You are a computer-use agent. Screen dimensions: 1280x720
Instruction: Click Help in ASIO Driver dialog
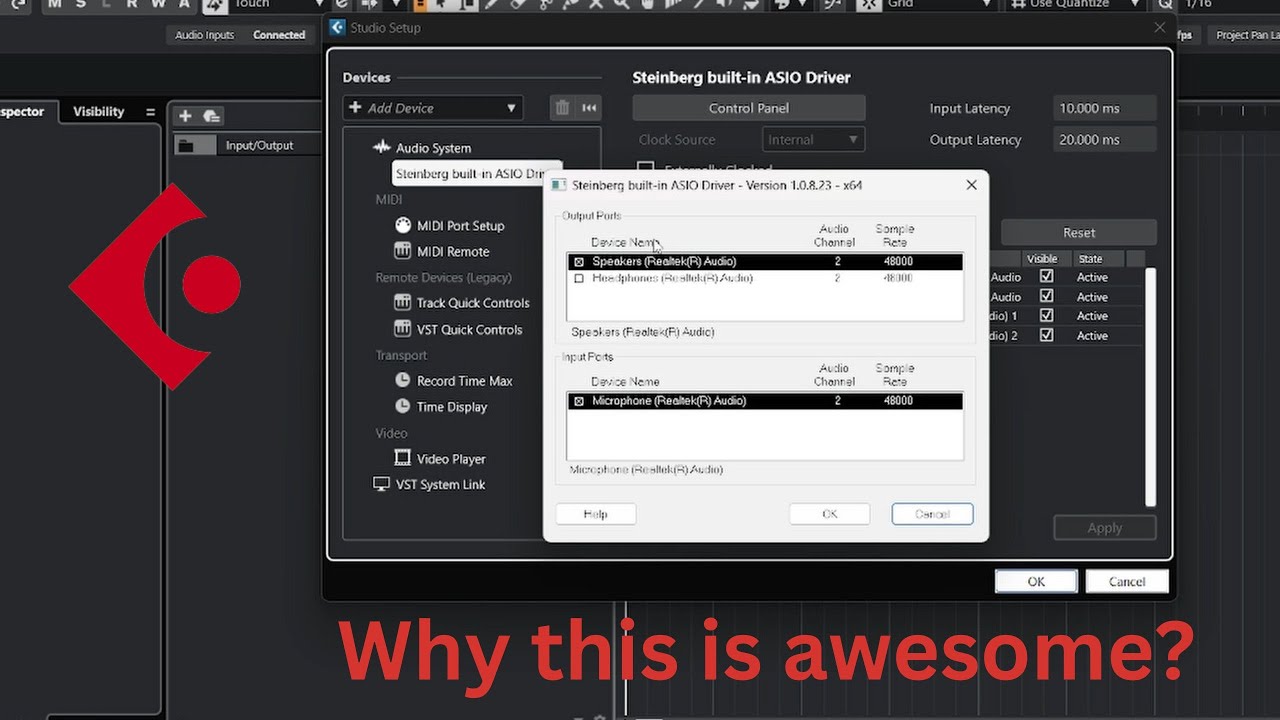[596, 514]
